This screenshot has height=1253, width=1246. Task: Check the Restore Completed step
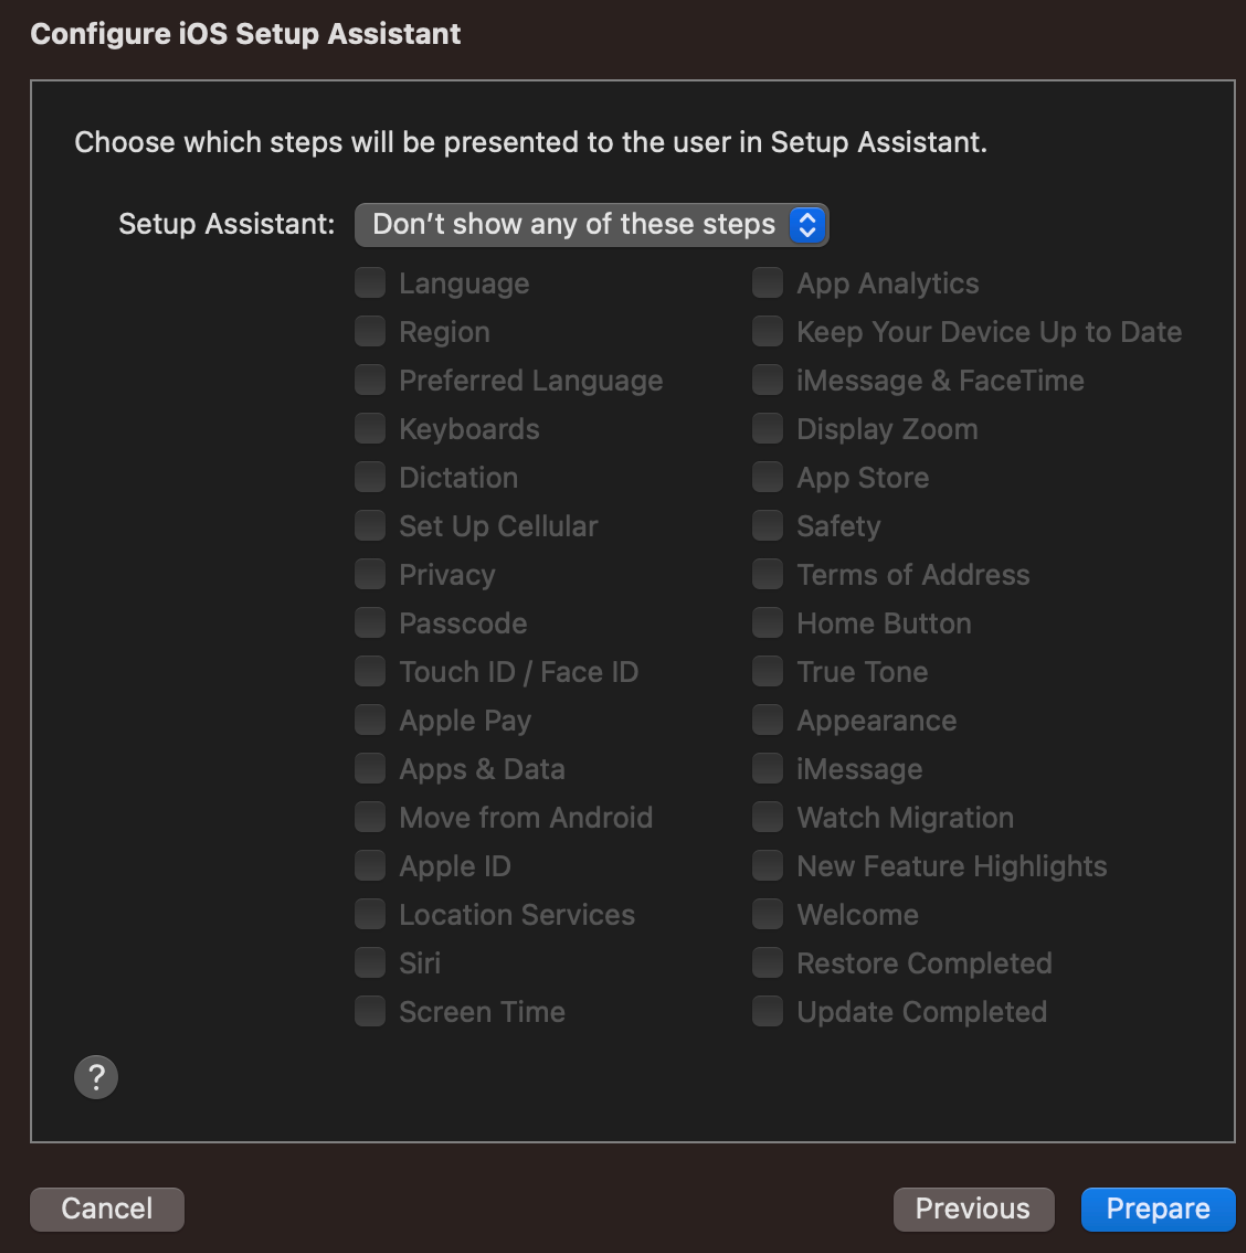point(767,962)
